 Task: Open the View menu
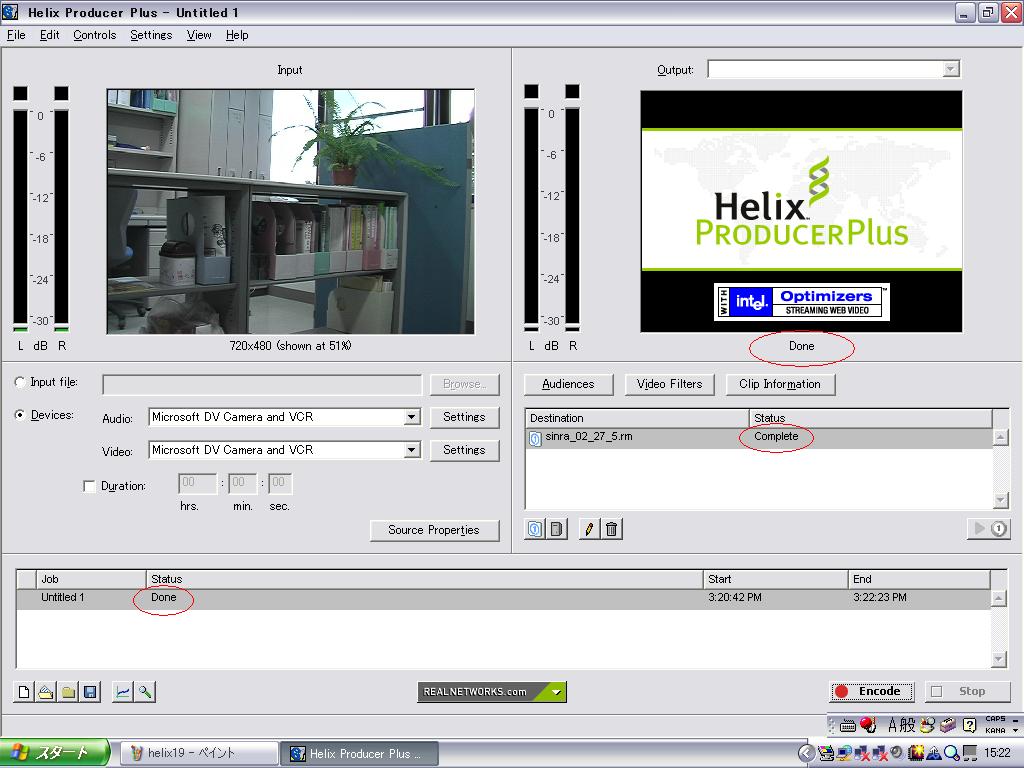tap(199, 35)
